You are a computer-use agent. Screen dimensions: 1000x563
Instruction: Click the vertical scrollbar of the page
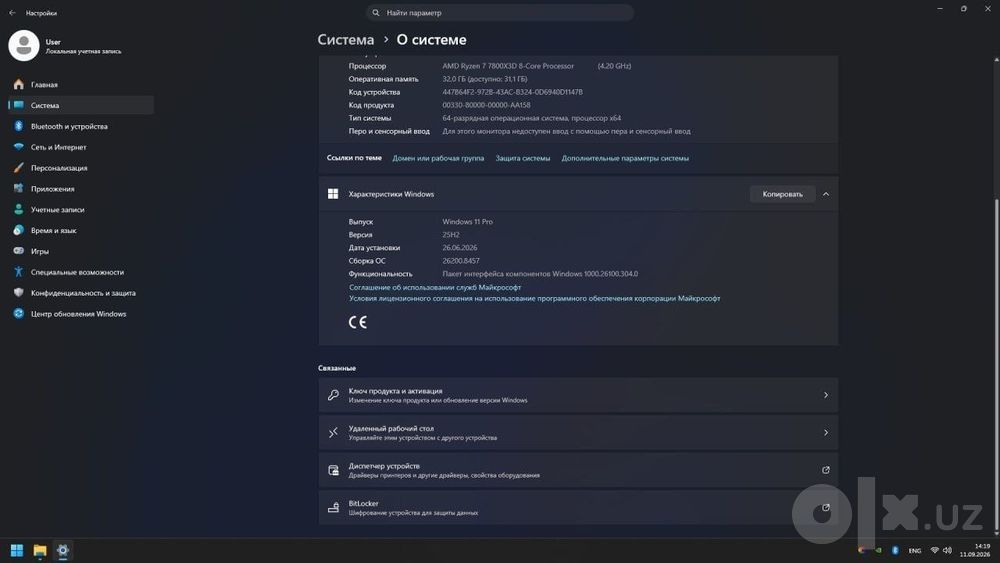coord(996,363)
